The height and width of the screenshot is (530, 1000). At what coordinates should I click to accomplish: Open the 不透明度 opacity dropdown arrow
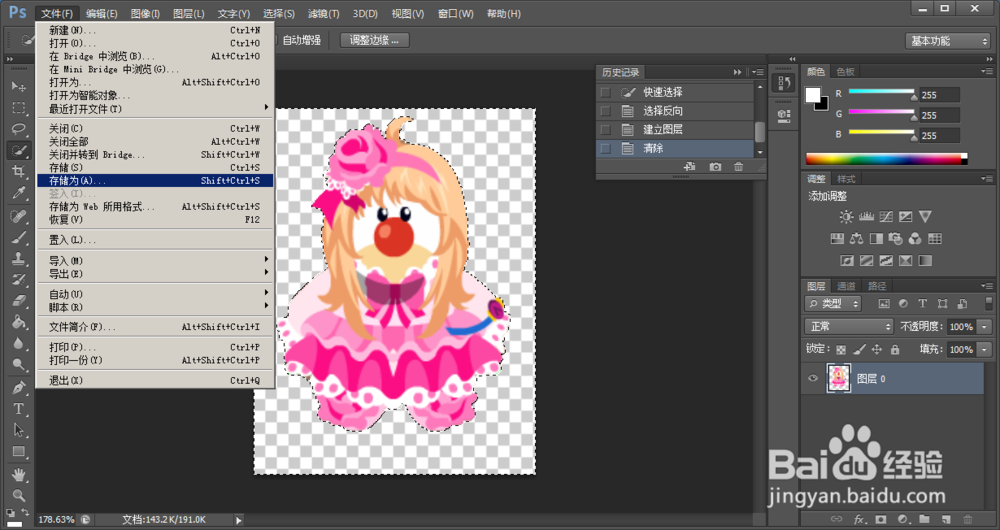985,327
